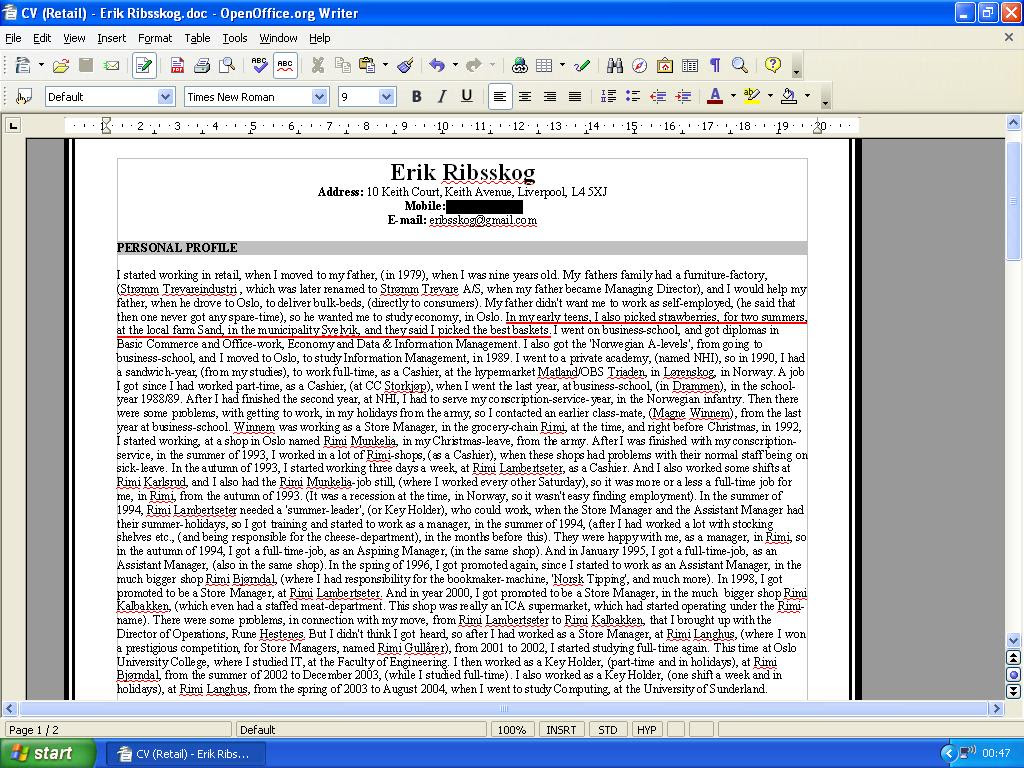Viewport: 1024px width, 768px height.
Task: Click the Redo arrow
Action: pos(474,65)
